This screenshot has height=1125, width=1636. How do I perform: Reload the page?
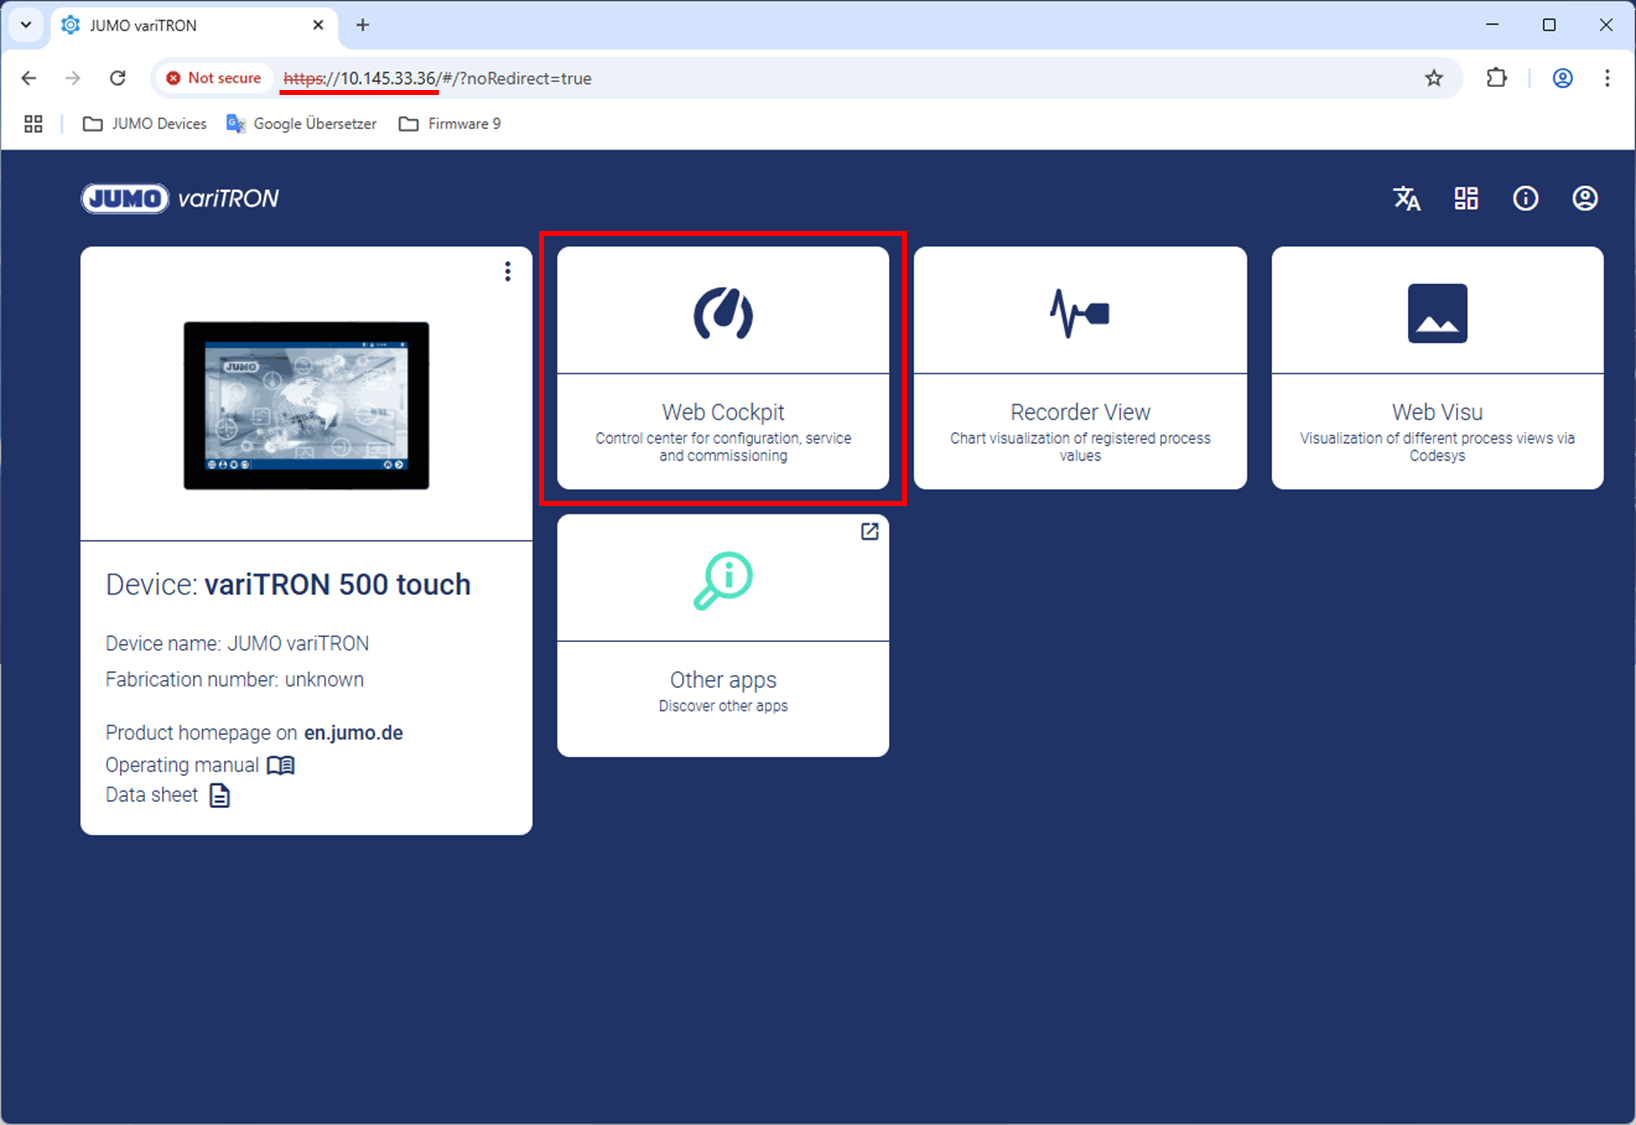pos(118,78)
